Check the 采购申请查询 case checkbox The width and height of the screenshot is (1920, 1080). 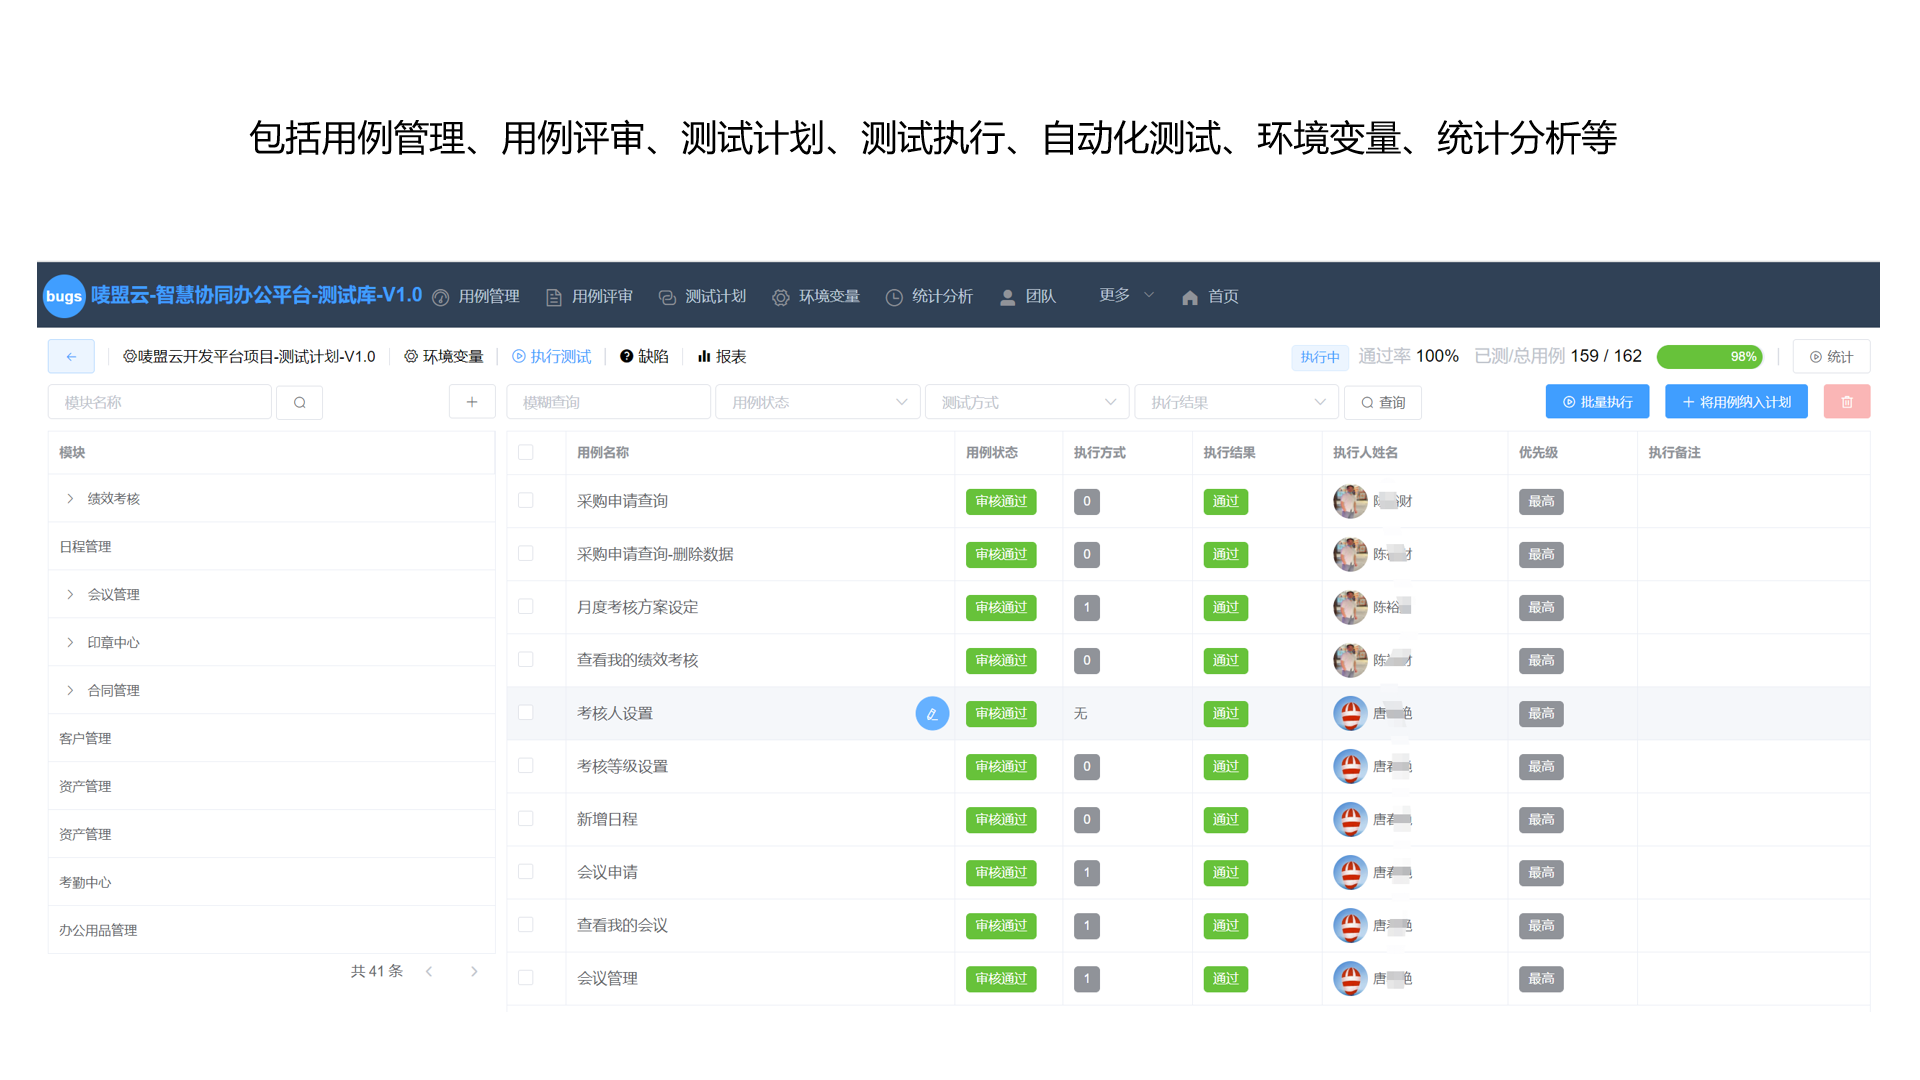526,501
